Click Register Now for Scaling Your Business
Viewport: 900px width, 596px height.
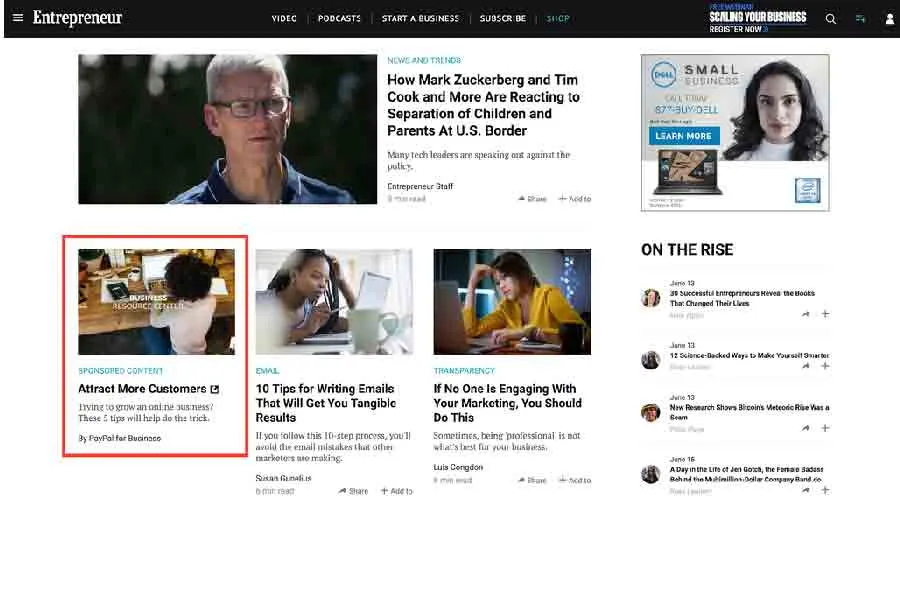tap(738, 29)
